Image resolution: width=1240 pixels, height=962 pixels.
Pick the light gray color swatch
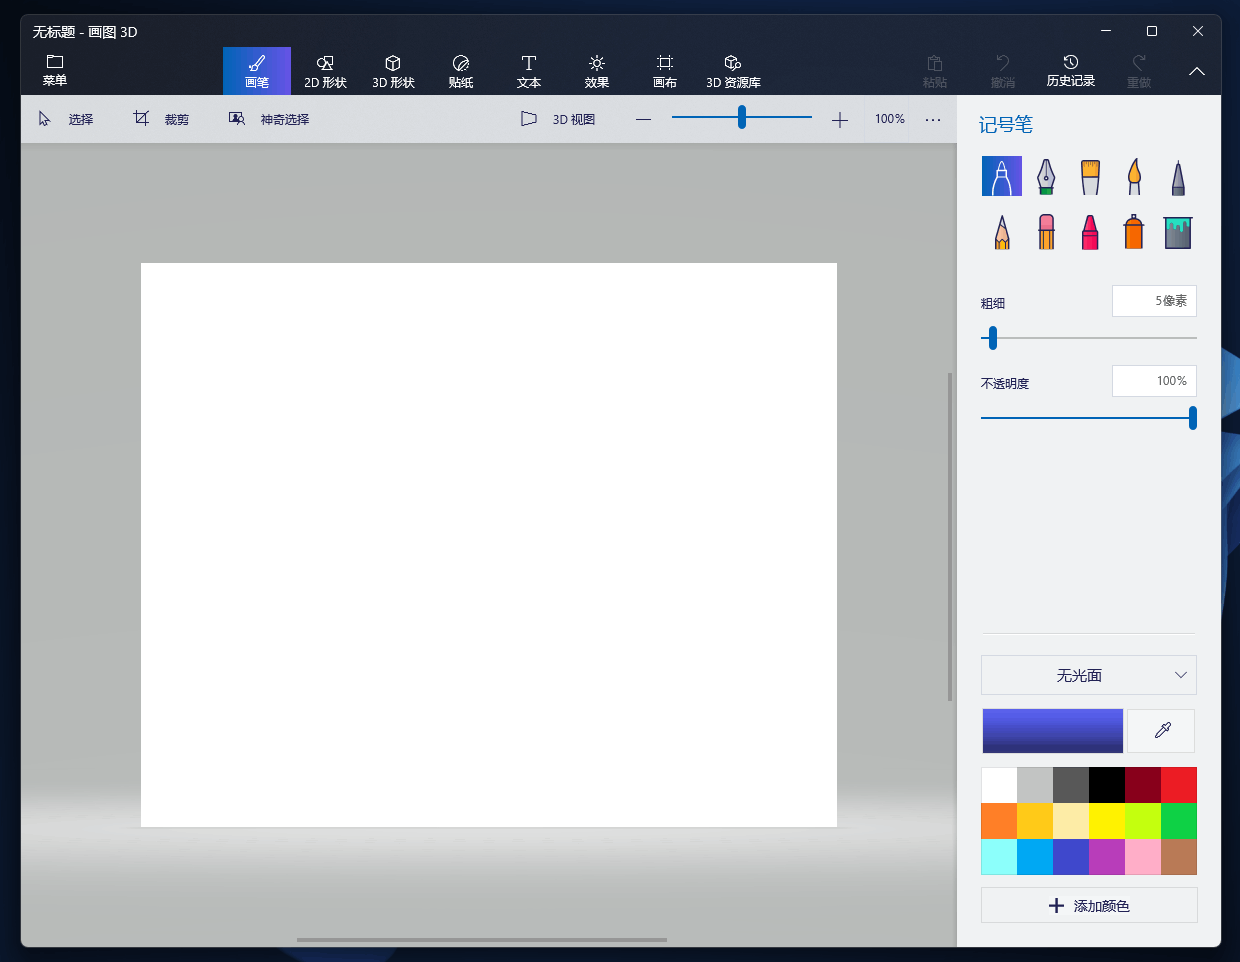(x=1035, y=785)
